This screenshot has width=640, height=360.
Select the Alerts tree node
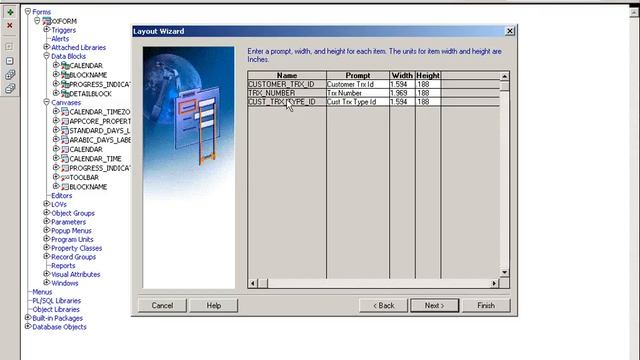coord(60,39)
